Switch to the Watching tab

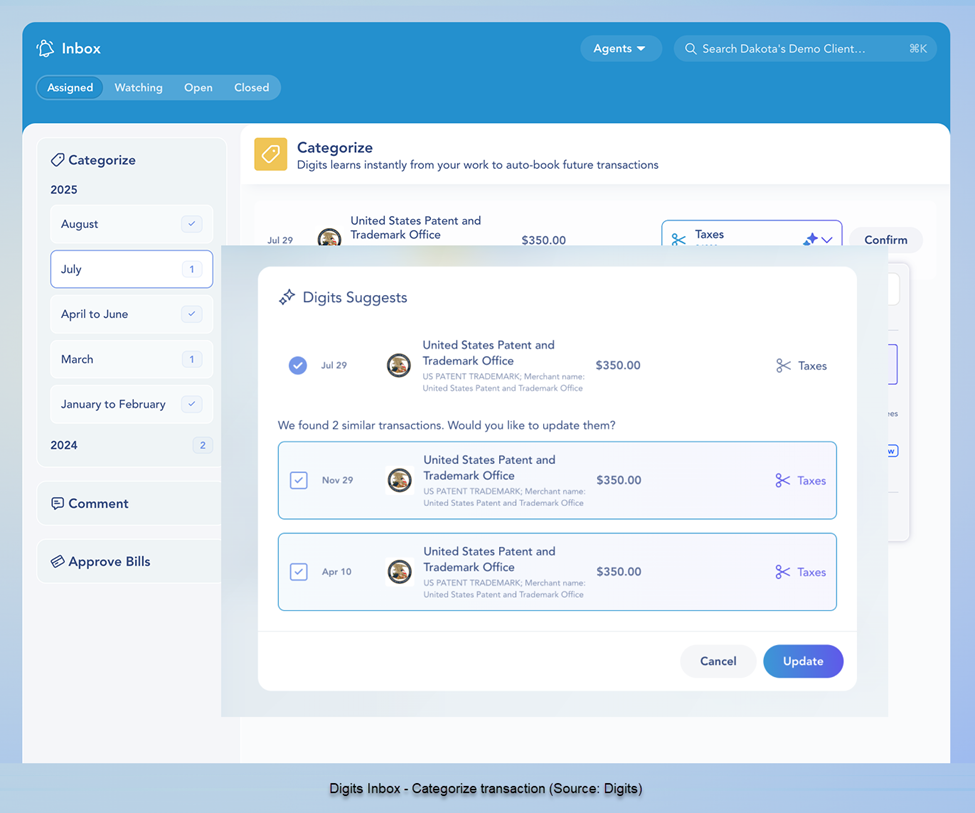click(139, 88)
